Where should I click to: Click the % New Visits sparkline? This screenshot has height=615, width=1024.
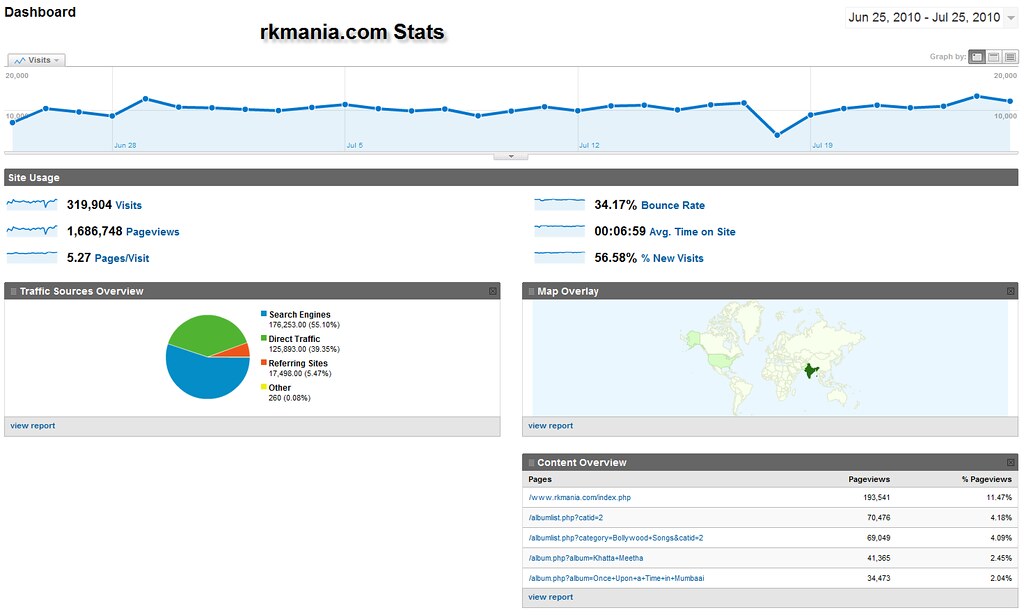tap(559, 257)
